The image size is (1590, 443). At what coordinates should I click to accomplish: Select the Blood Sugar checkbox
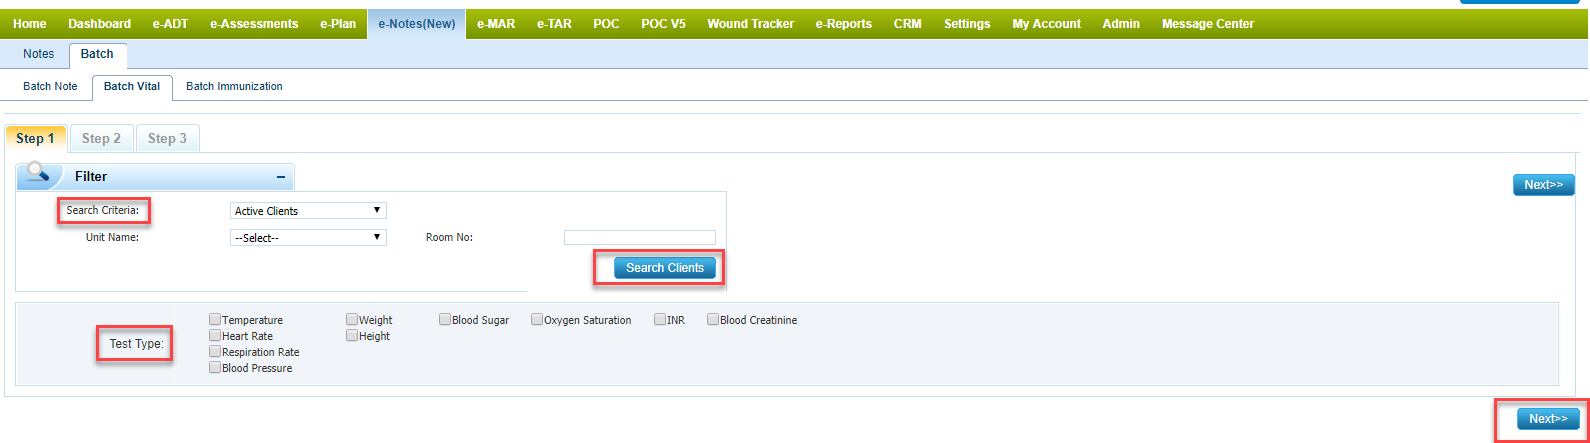[445, 320]
